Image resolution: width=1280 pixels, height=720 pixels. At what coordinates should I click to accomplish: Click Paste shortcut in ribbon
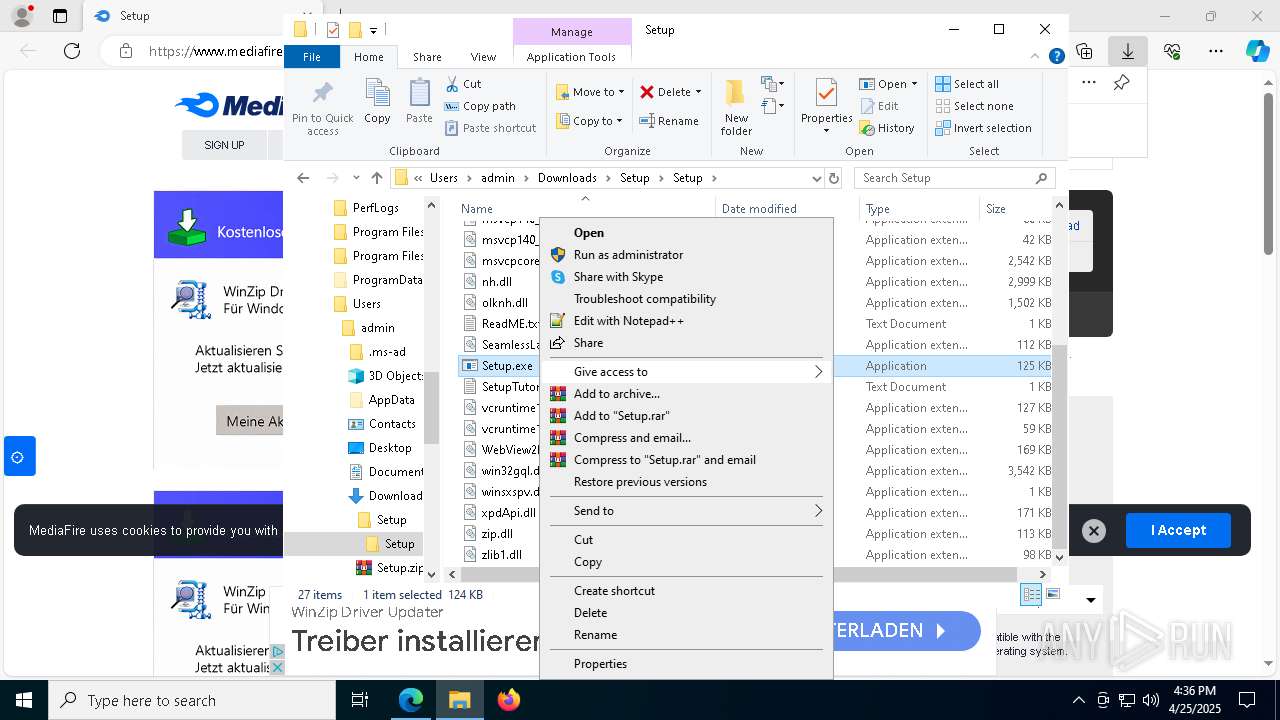490,128
